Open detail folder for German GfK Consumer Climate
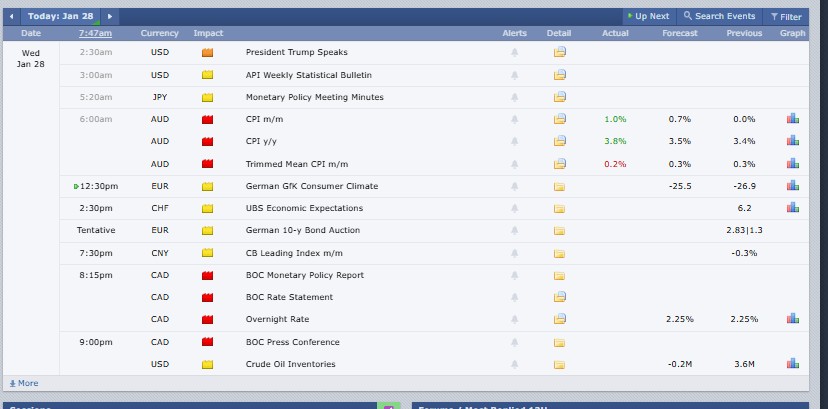Image resolution: width=828 pixels, height=409 pixels. [560, 186]
